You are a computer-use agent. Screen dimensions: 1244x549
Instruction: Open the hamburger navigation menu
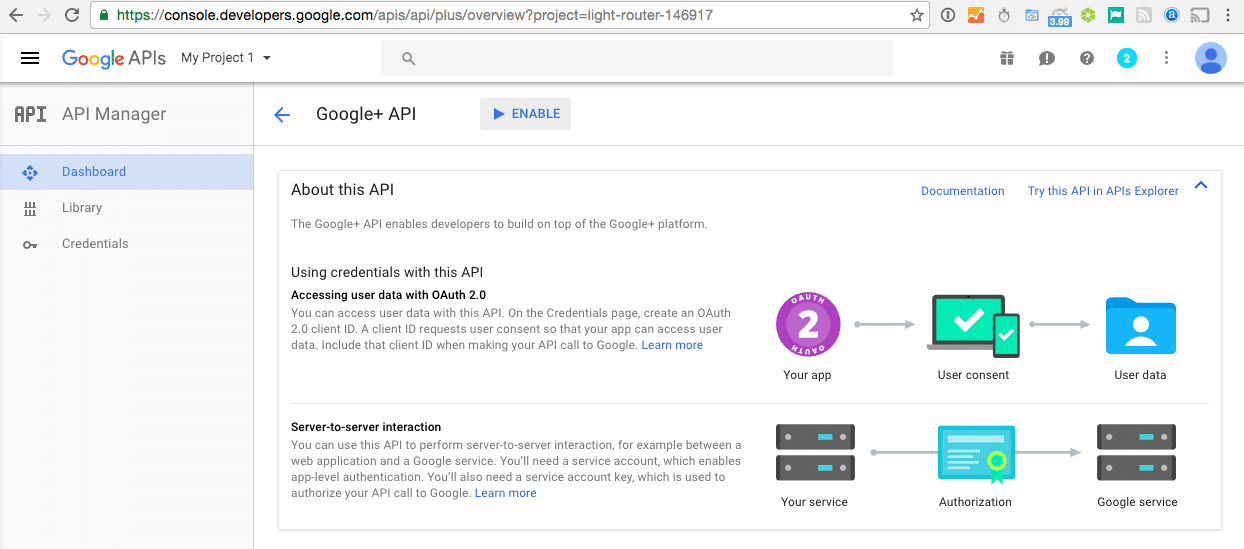pyautogui.click(x=30, y=58)
